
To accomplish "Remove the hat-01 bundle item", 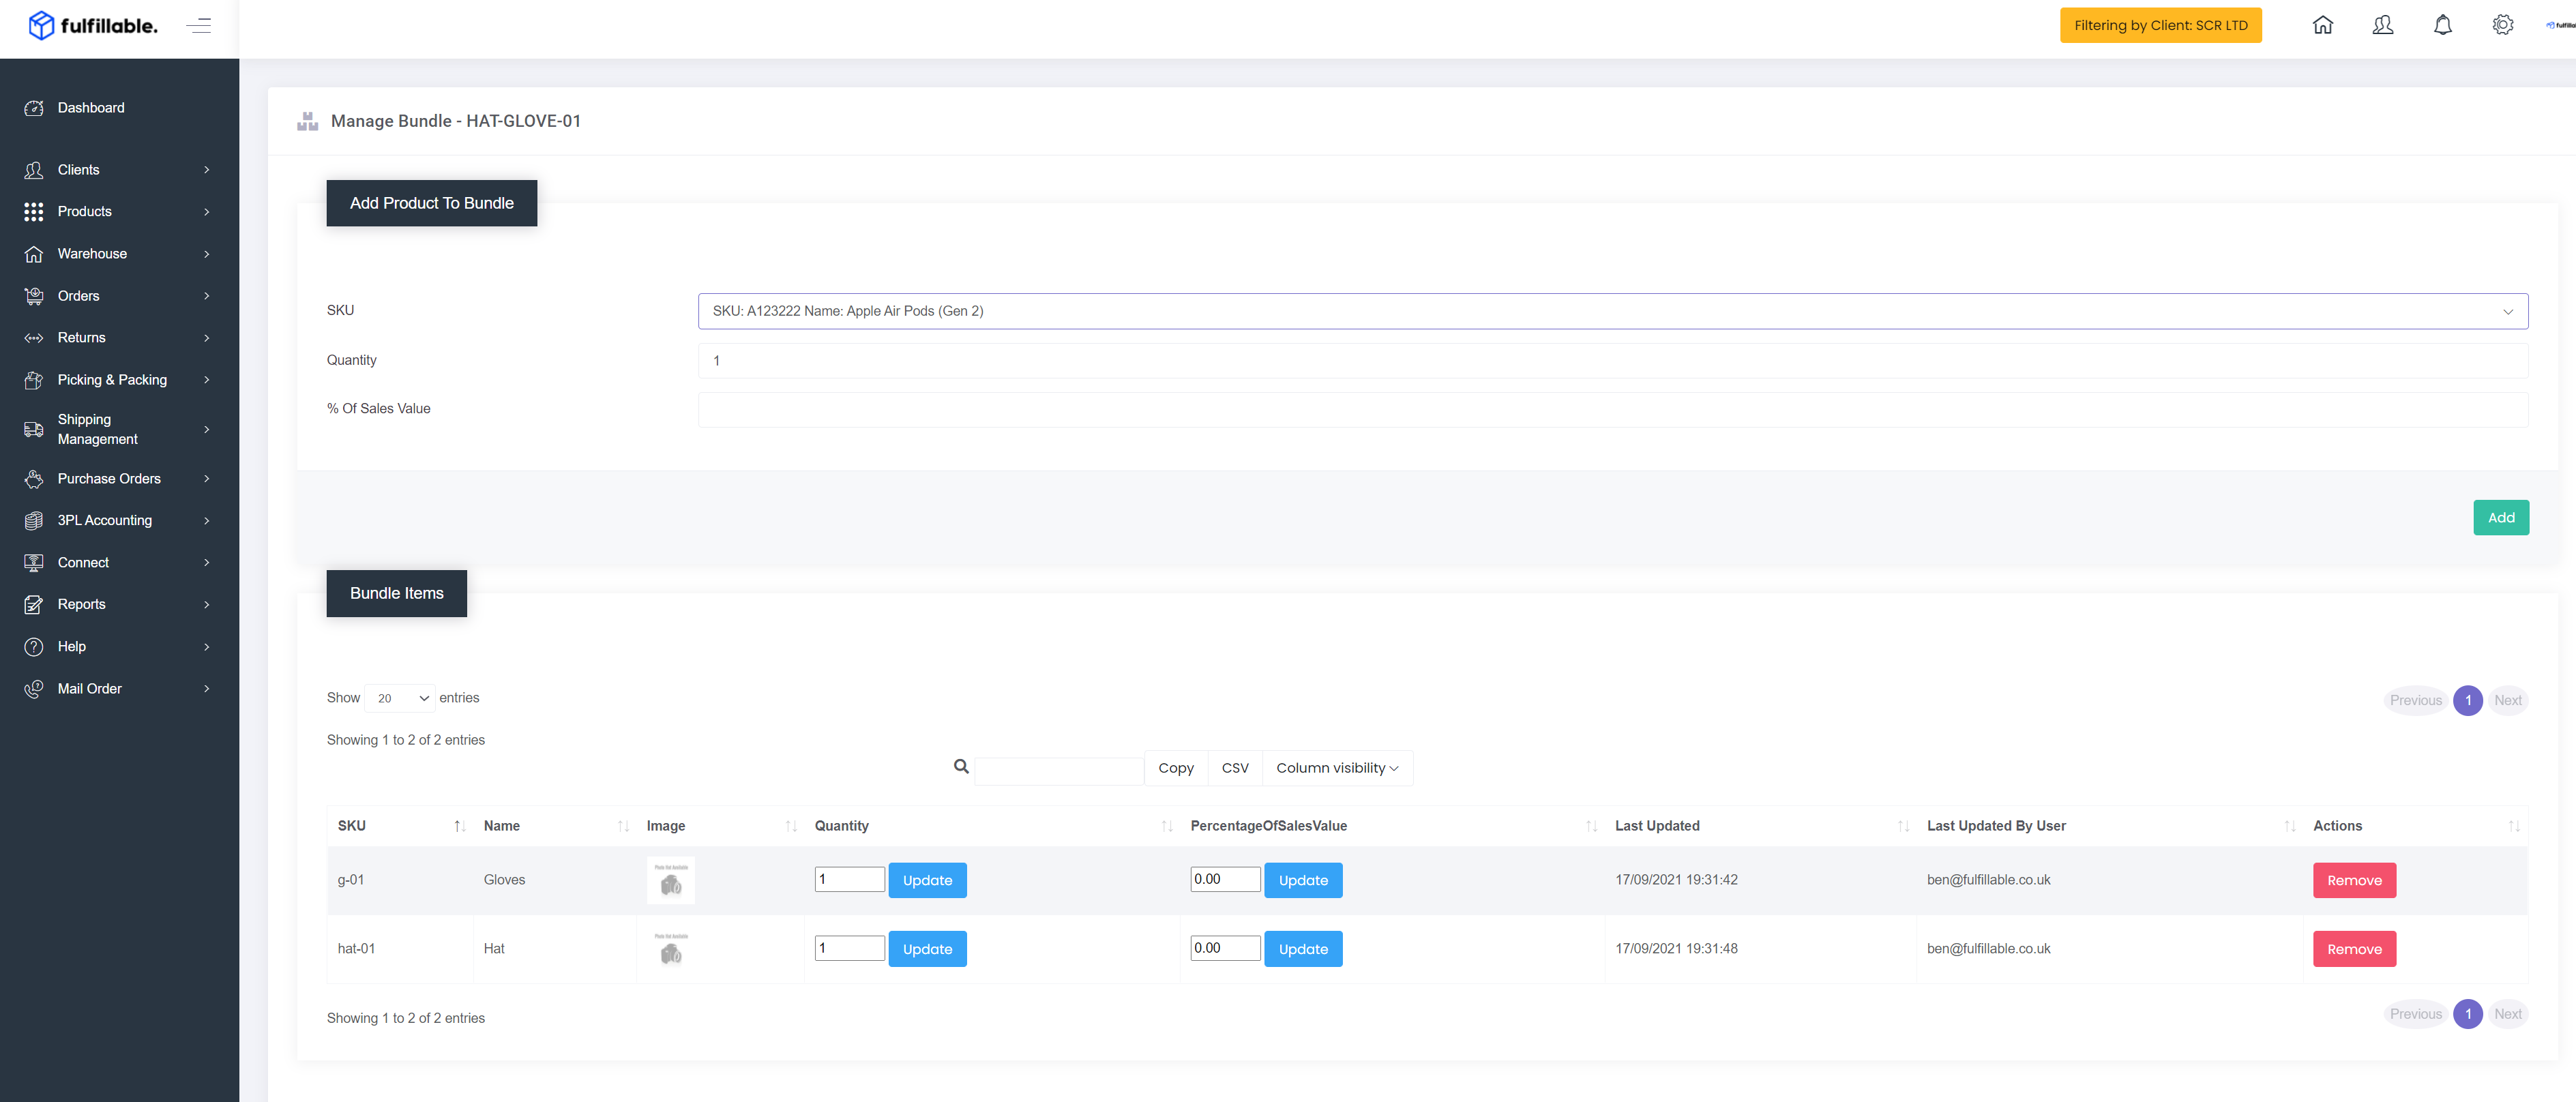I will pyautogui.click(x=2354, y=949).
